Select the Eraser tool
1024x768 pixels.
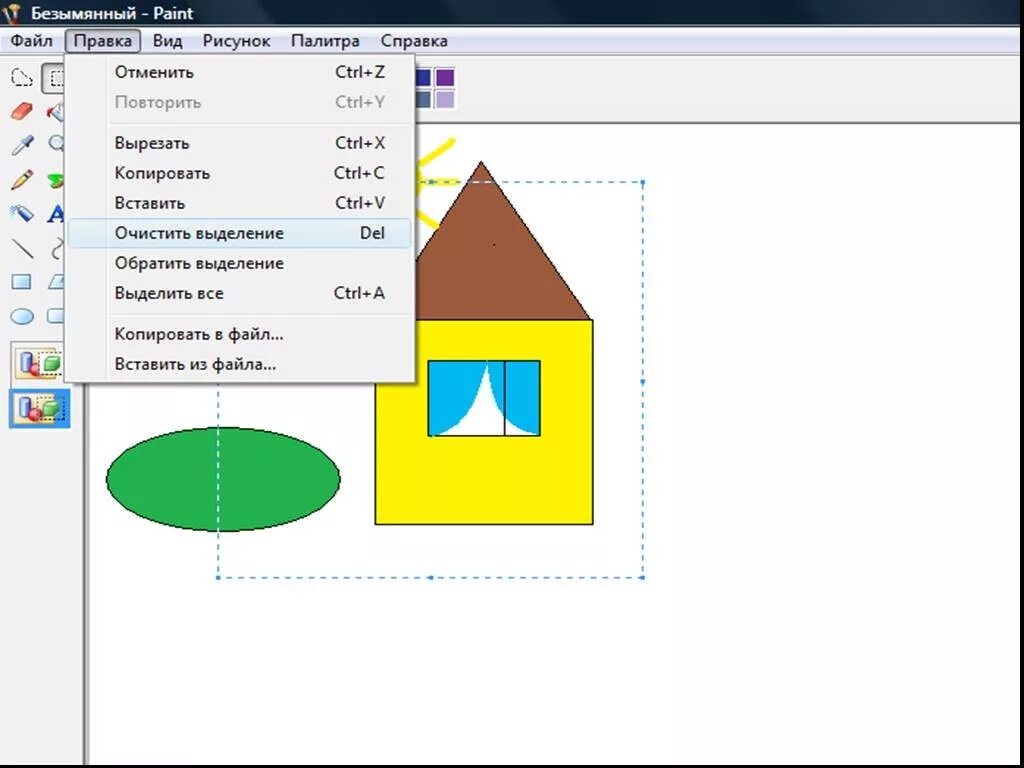[x=22, y=112]
